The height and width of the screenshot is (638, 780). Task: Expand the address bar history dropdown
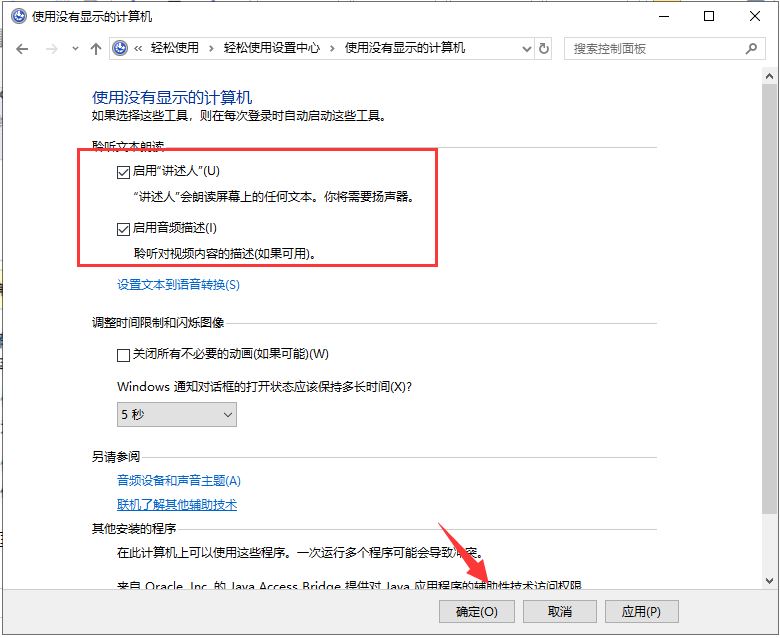click(526, 48)
